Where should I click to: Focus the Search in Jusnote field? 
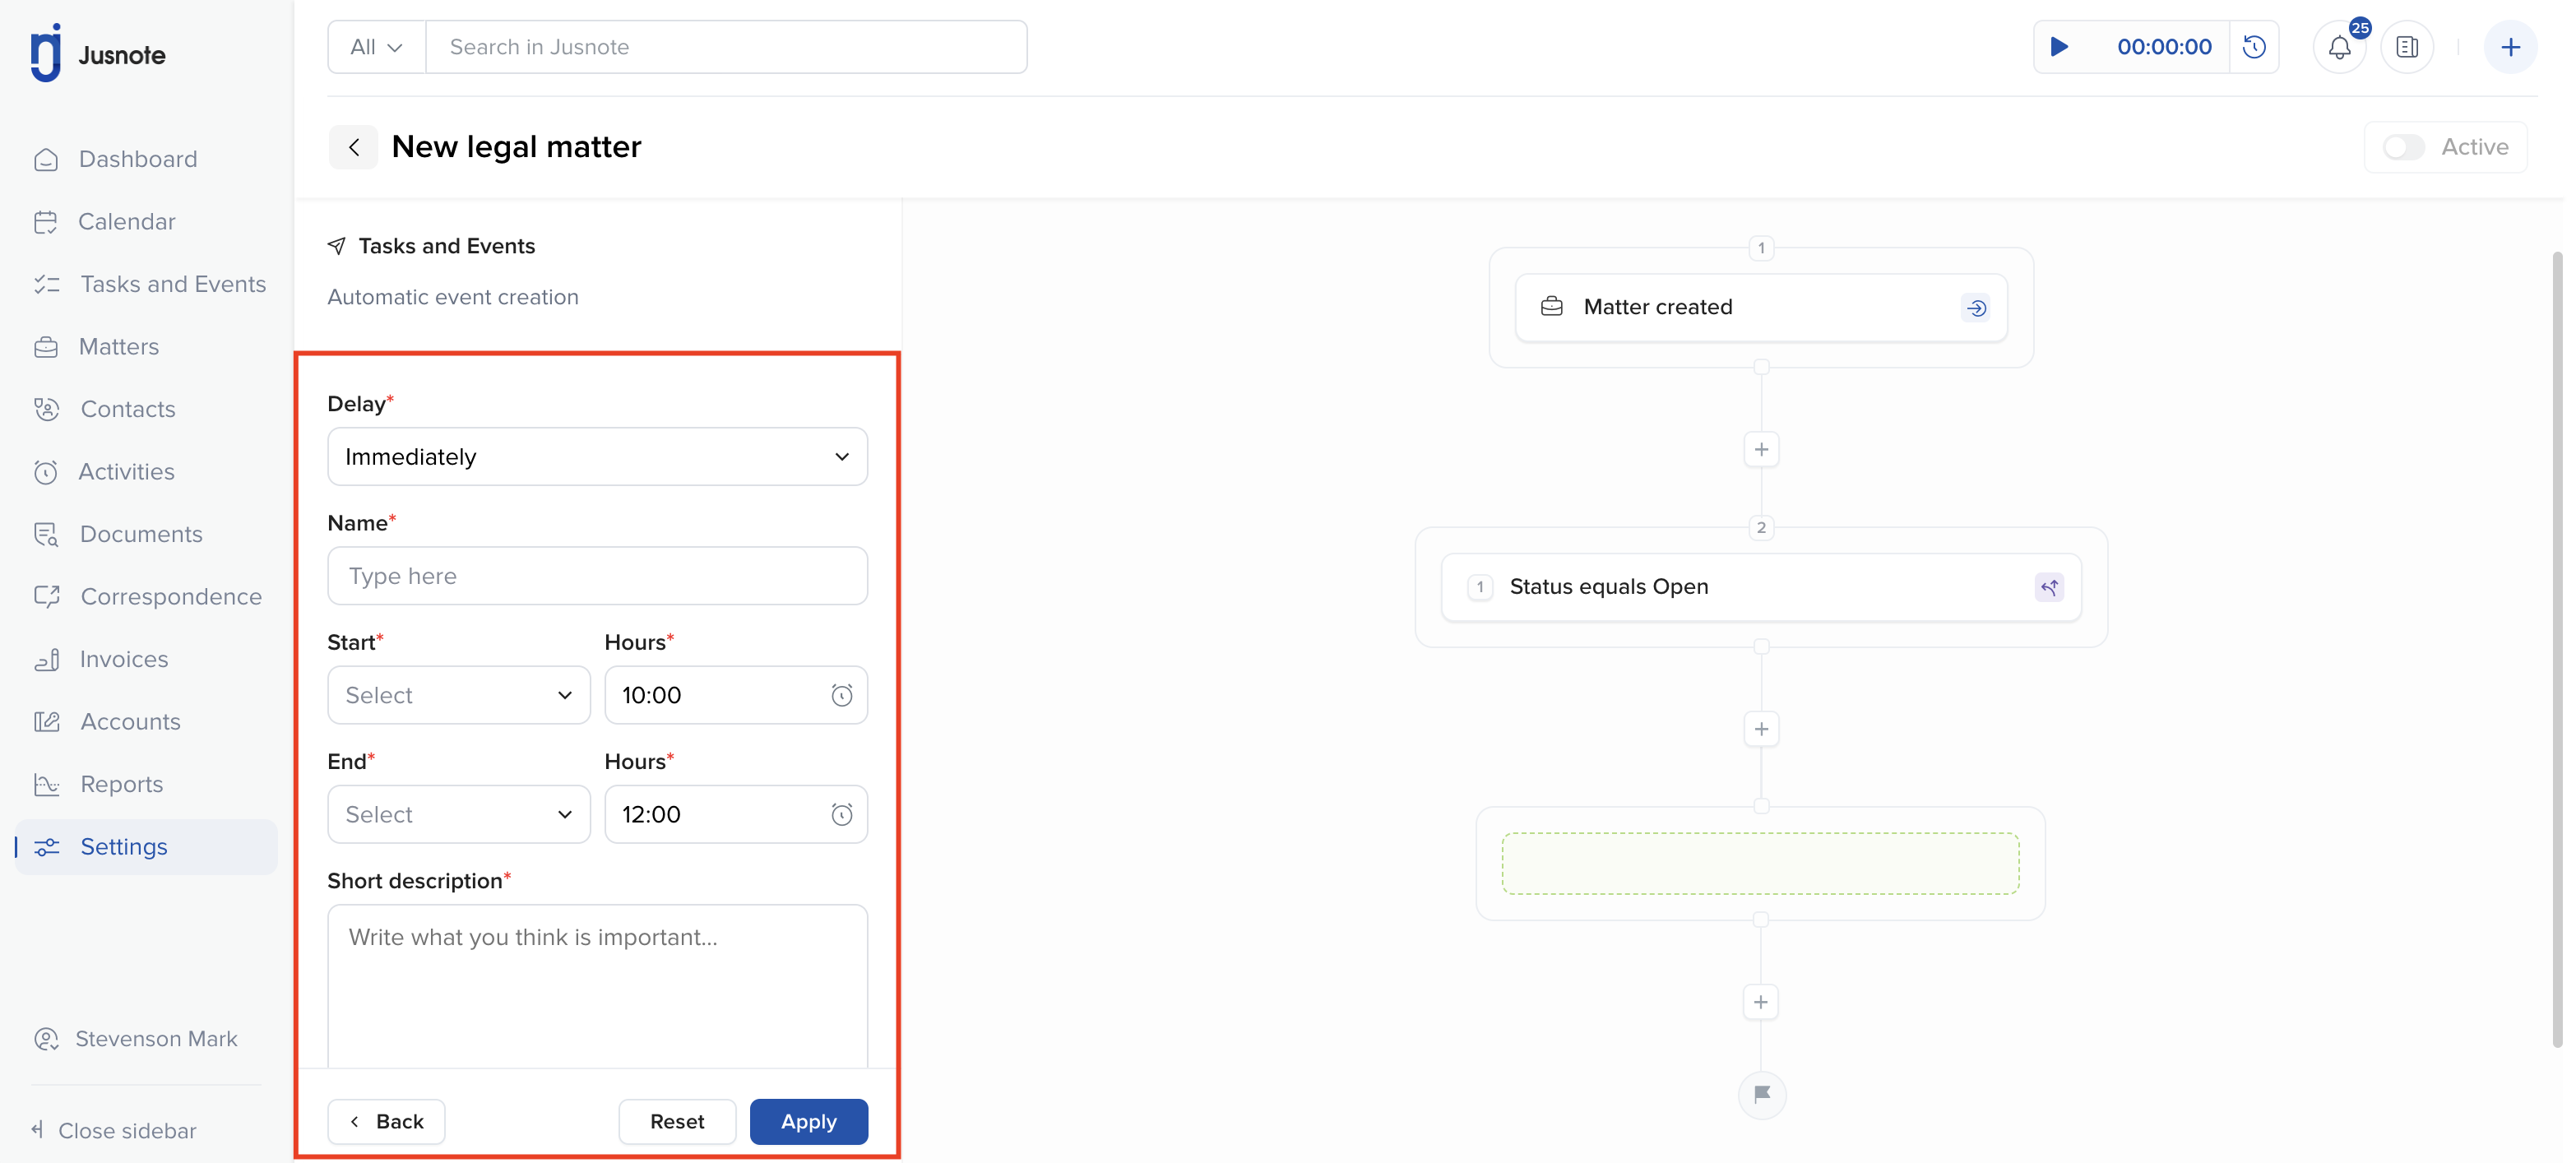(727, 47)
